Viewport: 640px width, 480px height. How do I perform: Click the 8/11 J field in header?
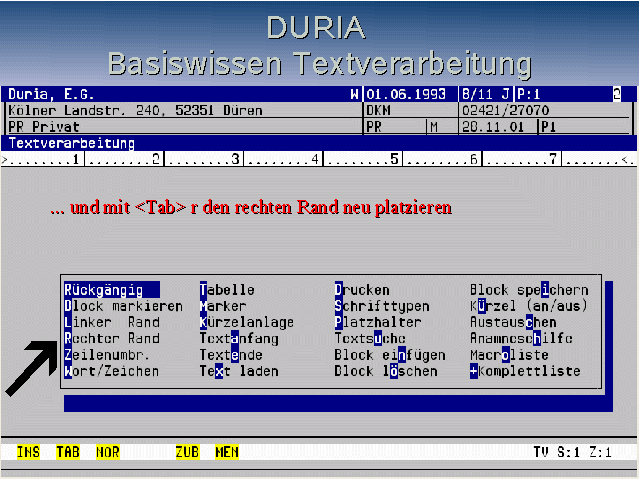coord(486,95)
